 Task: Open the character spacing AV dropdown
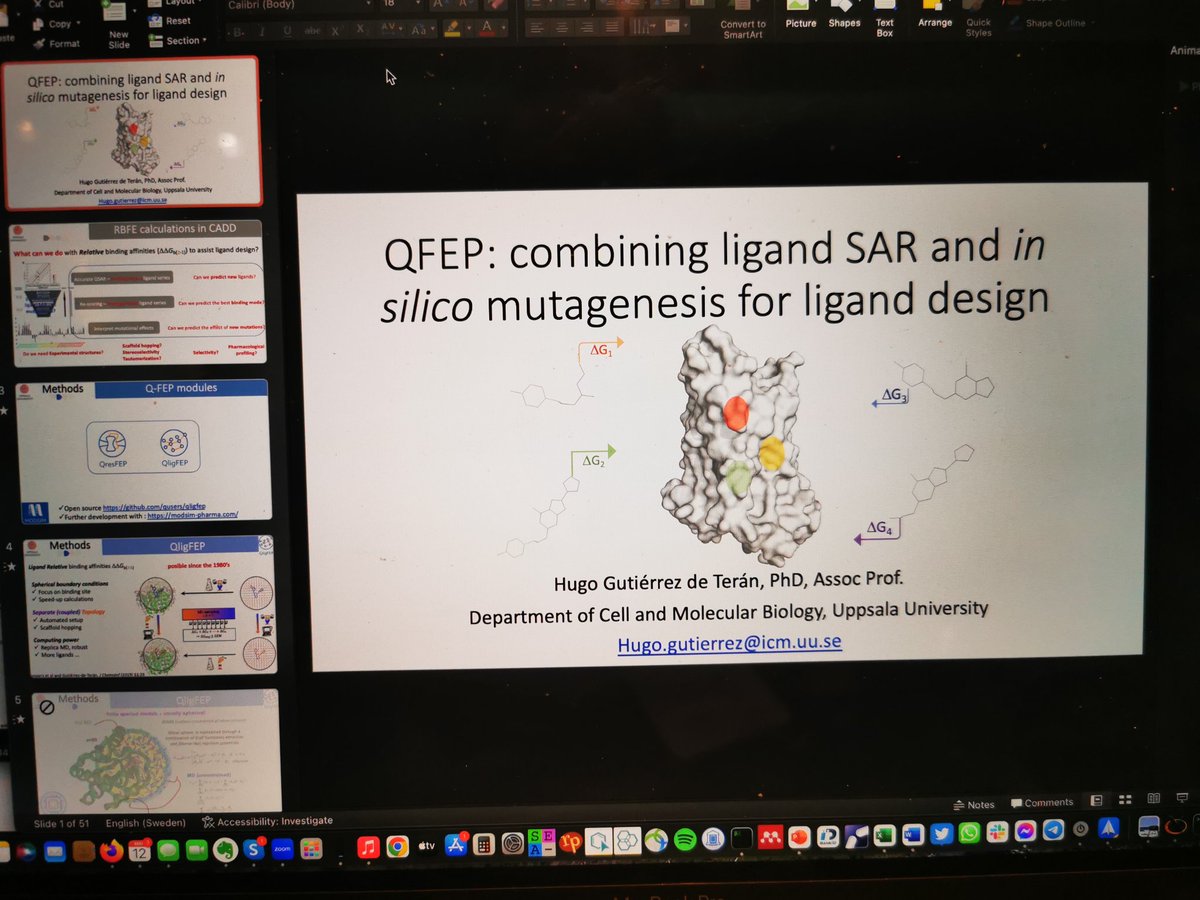[392, 31]
